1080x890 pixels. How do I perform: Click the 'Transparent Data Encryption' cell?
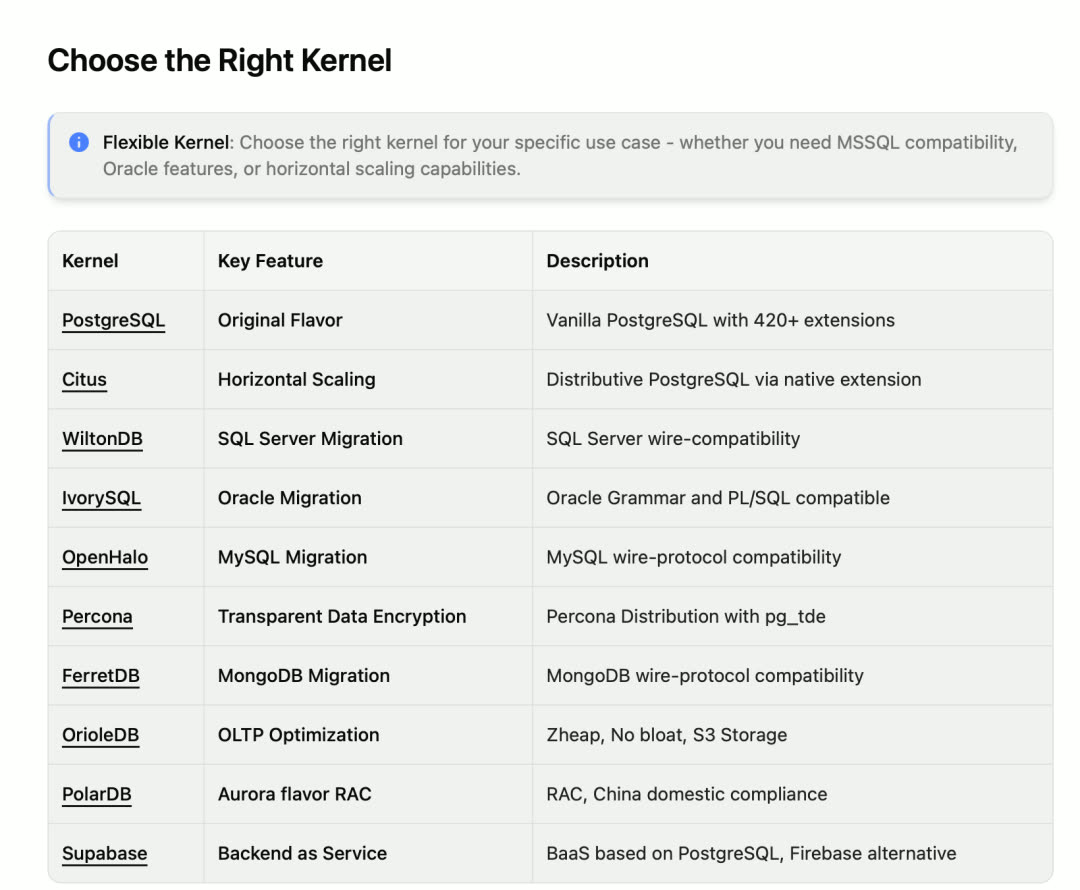pyautogui.click(x=342, y=616)
